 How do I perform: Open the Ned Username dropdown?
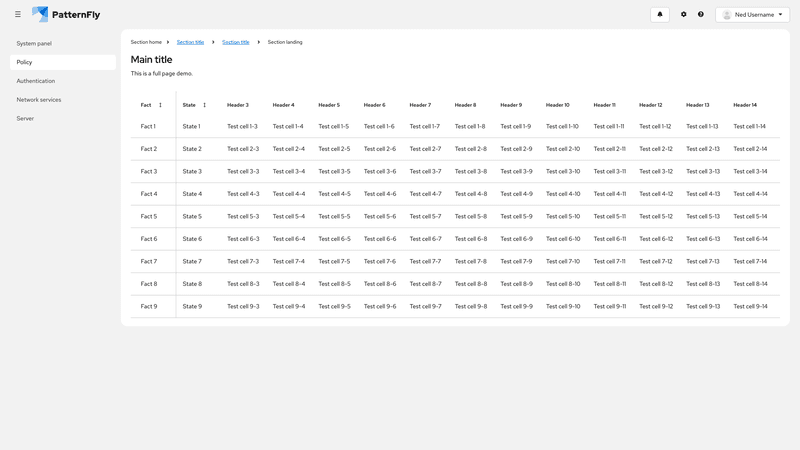tap(757, 15)
